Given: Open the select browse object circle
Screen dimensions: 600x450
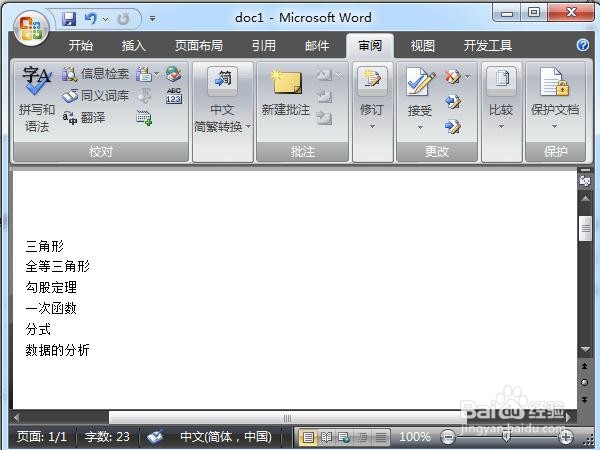Looking at the screenshot, I should coord(584,382).
